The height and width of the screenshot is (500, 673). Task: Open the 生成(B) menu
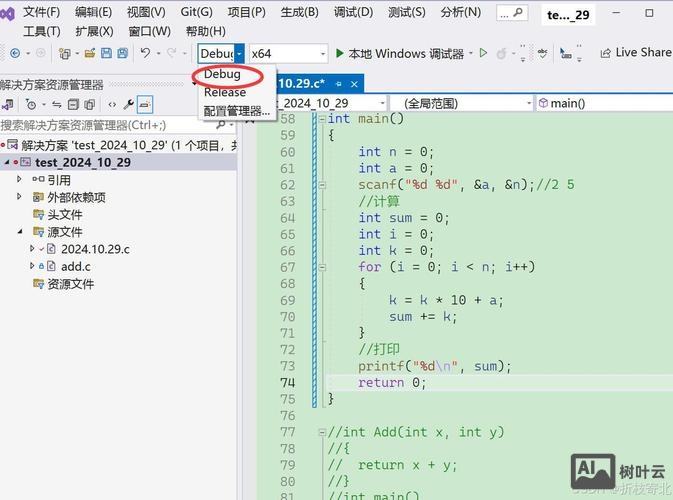pyautogui.click(x=300, y=12)
